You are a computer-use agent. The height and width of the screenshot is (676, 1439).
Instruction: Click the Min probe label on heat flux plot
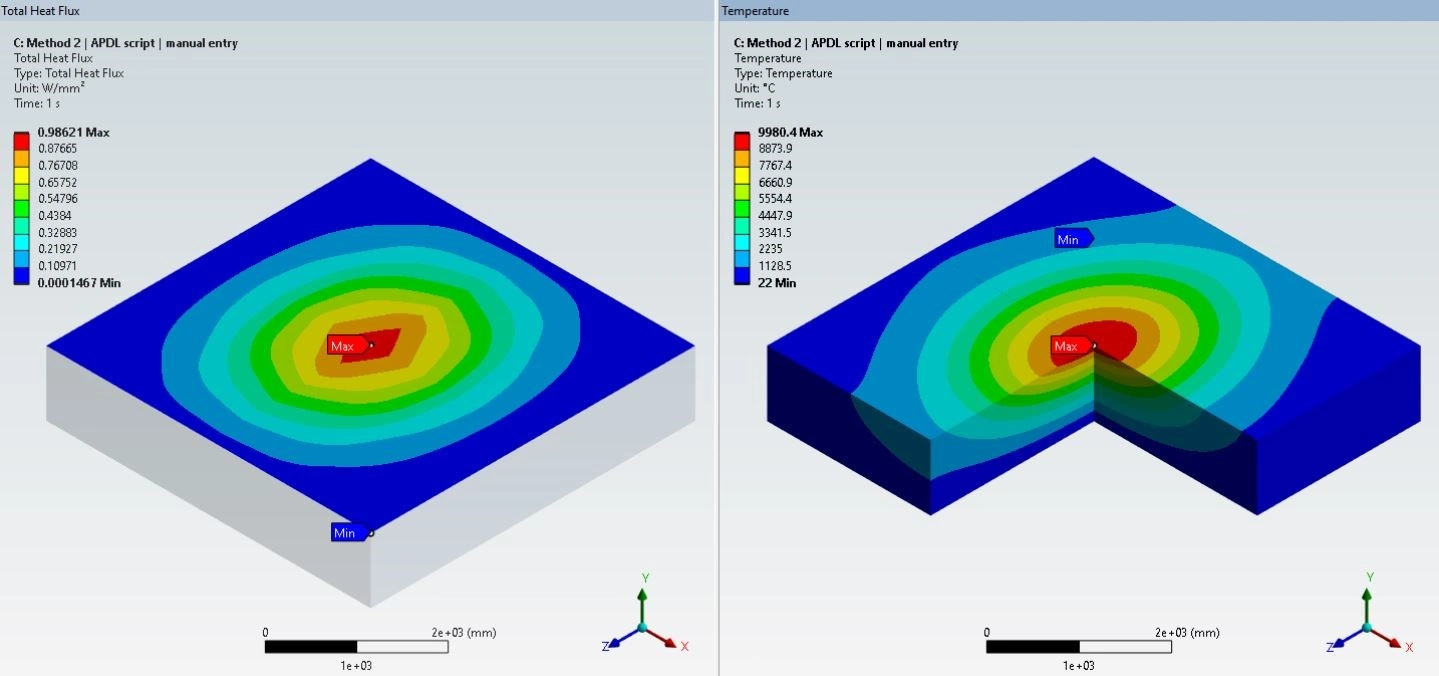pos(349,533)
